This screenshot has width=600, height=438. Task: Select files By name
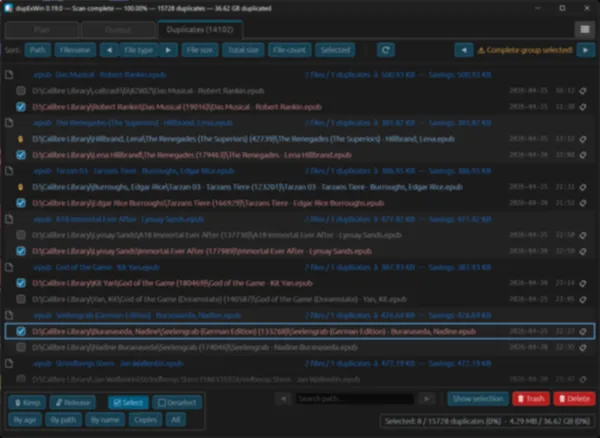pyautogui.click(x=105, y=420)
